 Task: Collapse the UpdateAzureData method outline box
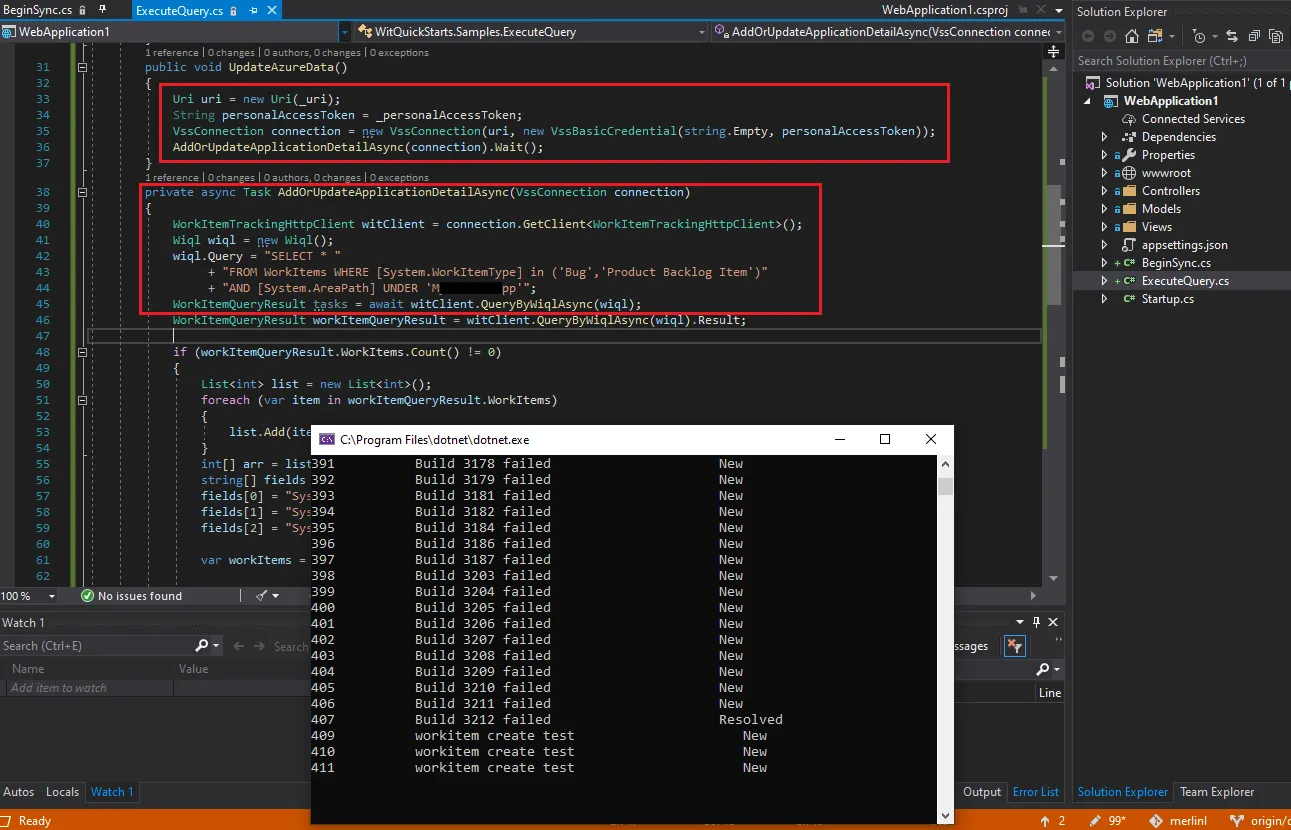pyautogui.click(x=83, y=68)
